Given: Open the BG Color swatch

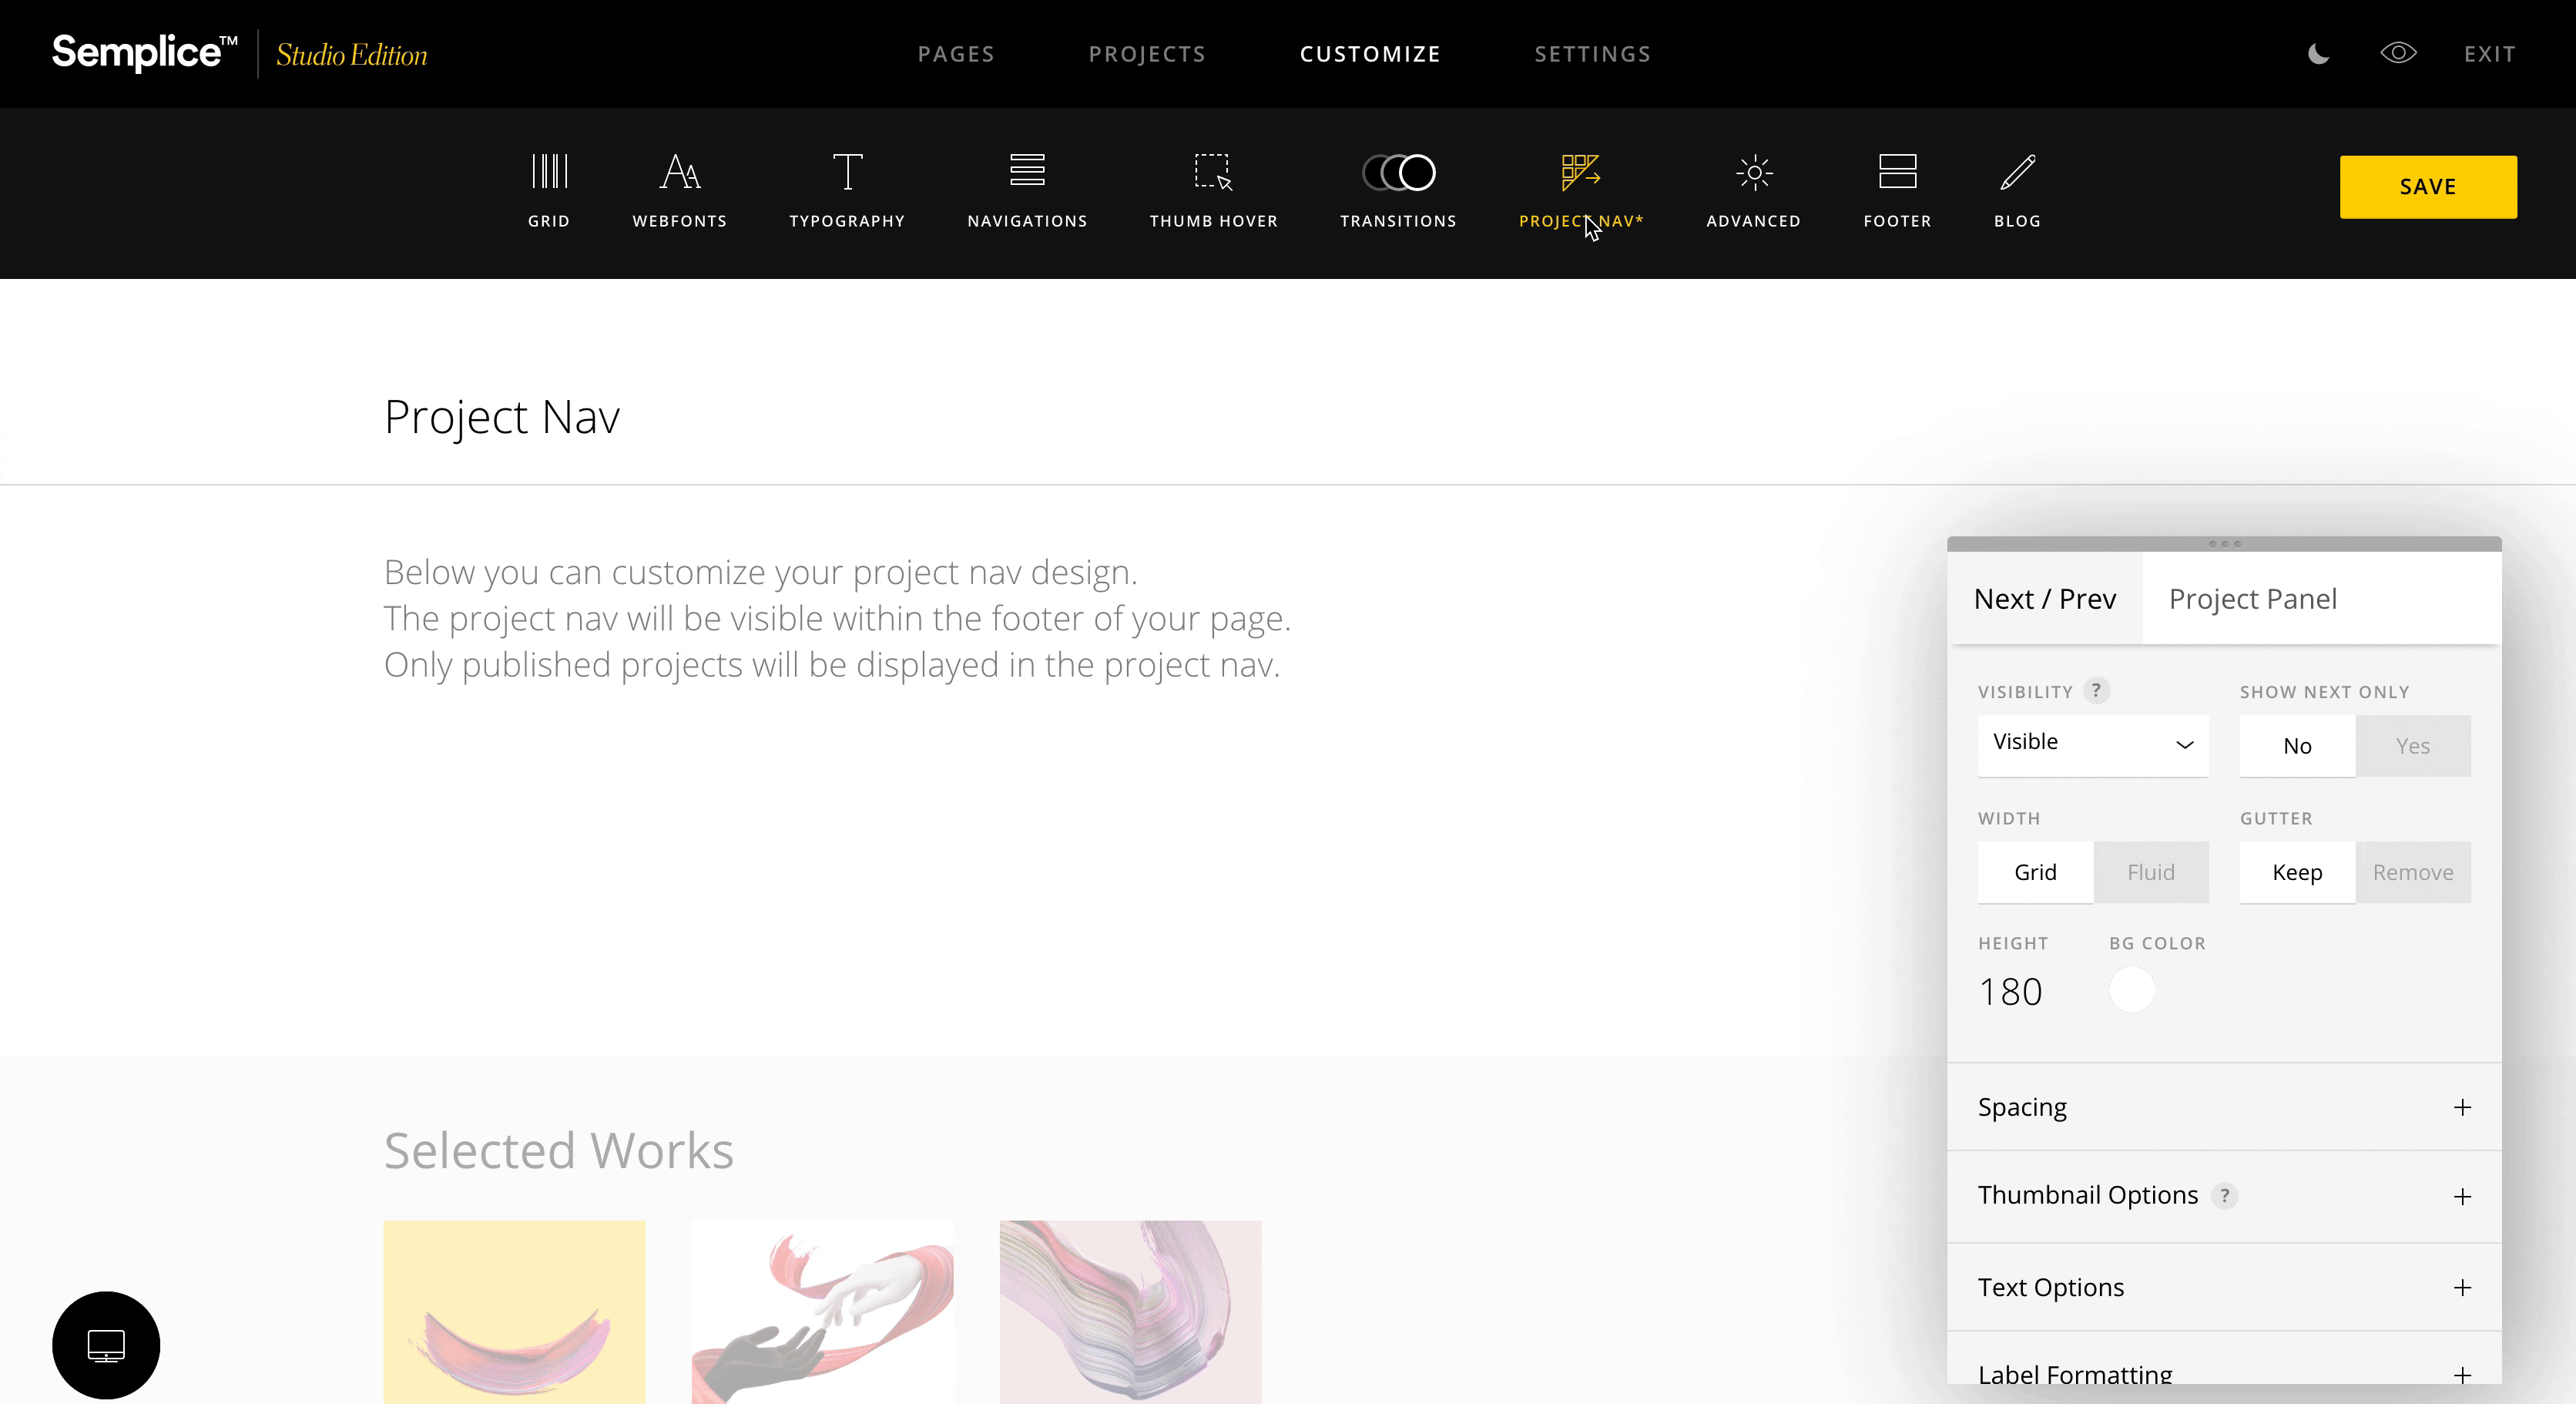Looking at the screenshot, I should pyautogui.click(x=2132, y=990).
